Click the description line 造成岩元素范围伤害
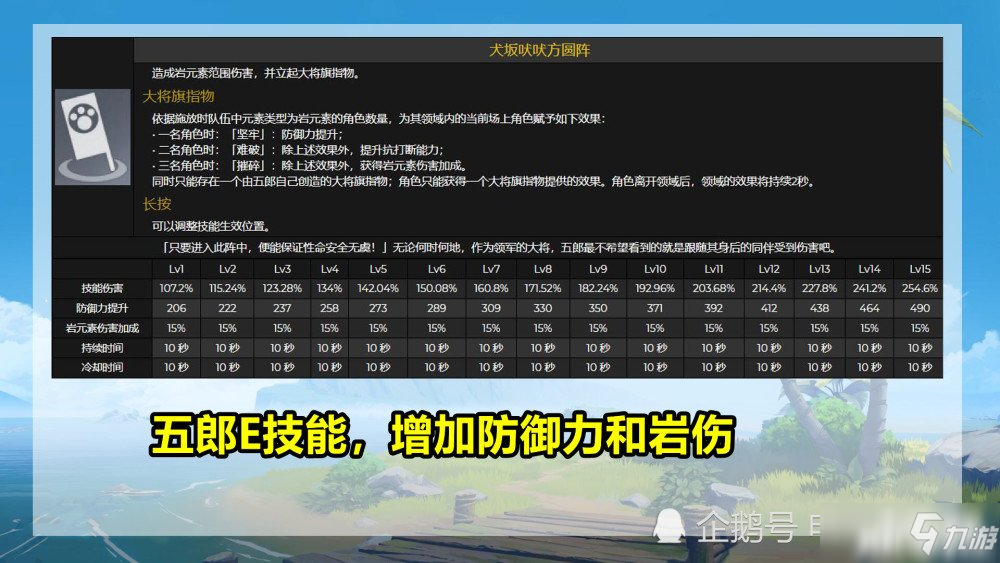The height and width of the screenshot is (563, 1000). tap(257, 73)
